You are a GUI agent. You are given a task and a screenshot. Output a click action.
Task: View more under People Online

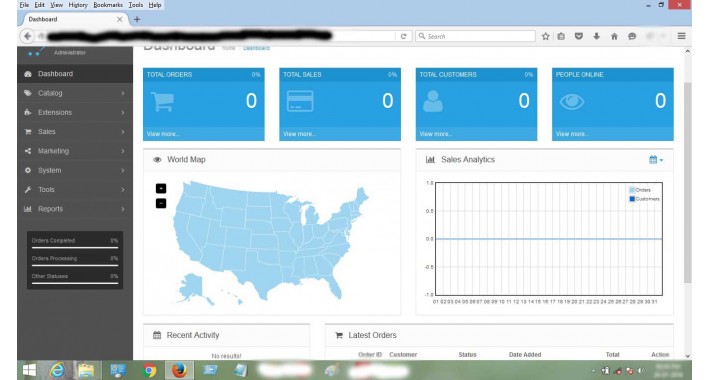click(572, 134)
